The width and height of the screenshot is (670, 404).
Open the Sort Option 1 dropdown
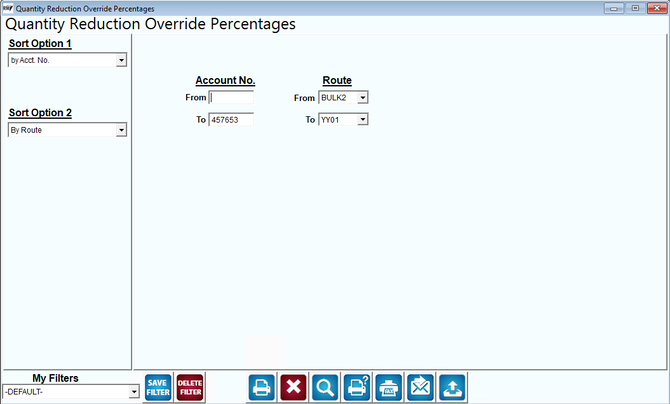(x=121, y=60)
